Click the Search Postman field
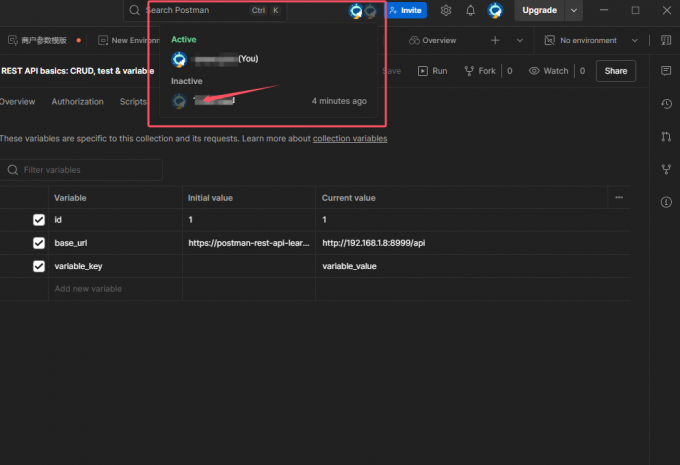 click(x=205, y=10)
